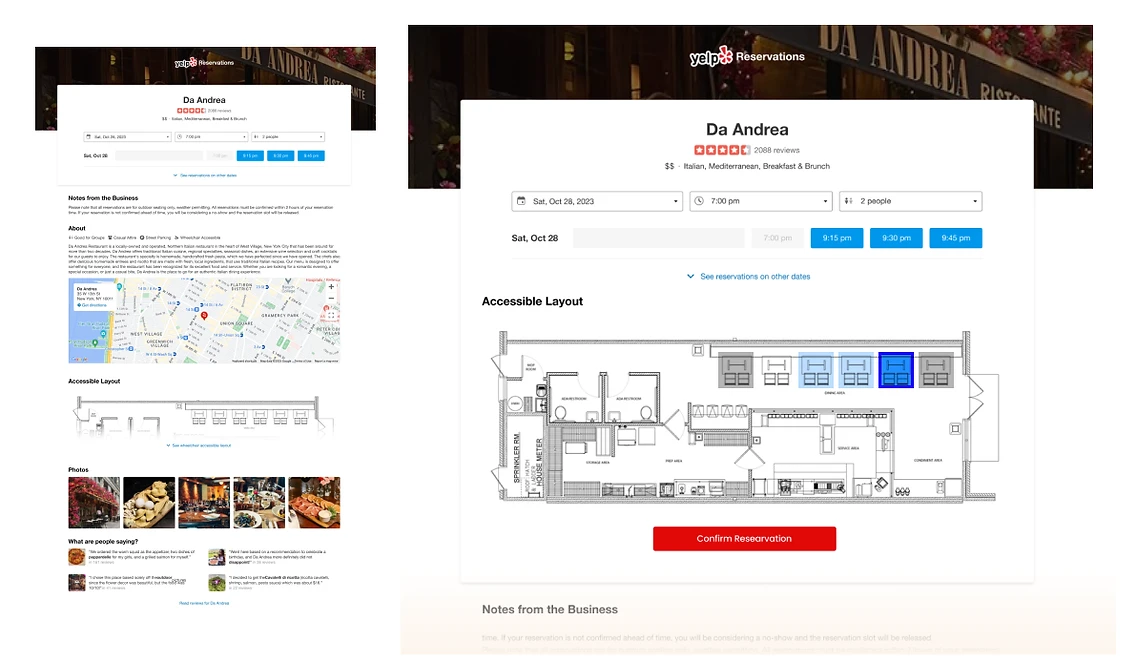Select the 9:45 pm slot in small full-page mockup
1136x662 pixels.
pos(311,156)
